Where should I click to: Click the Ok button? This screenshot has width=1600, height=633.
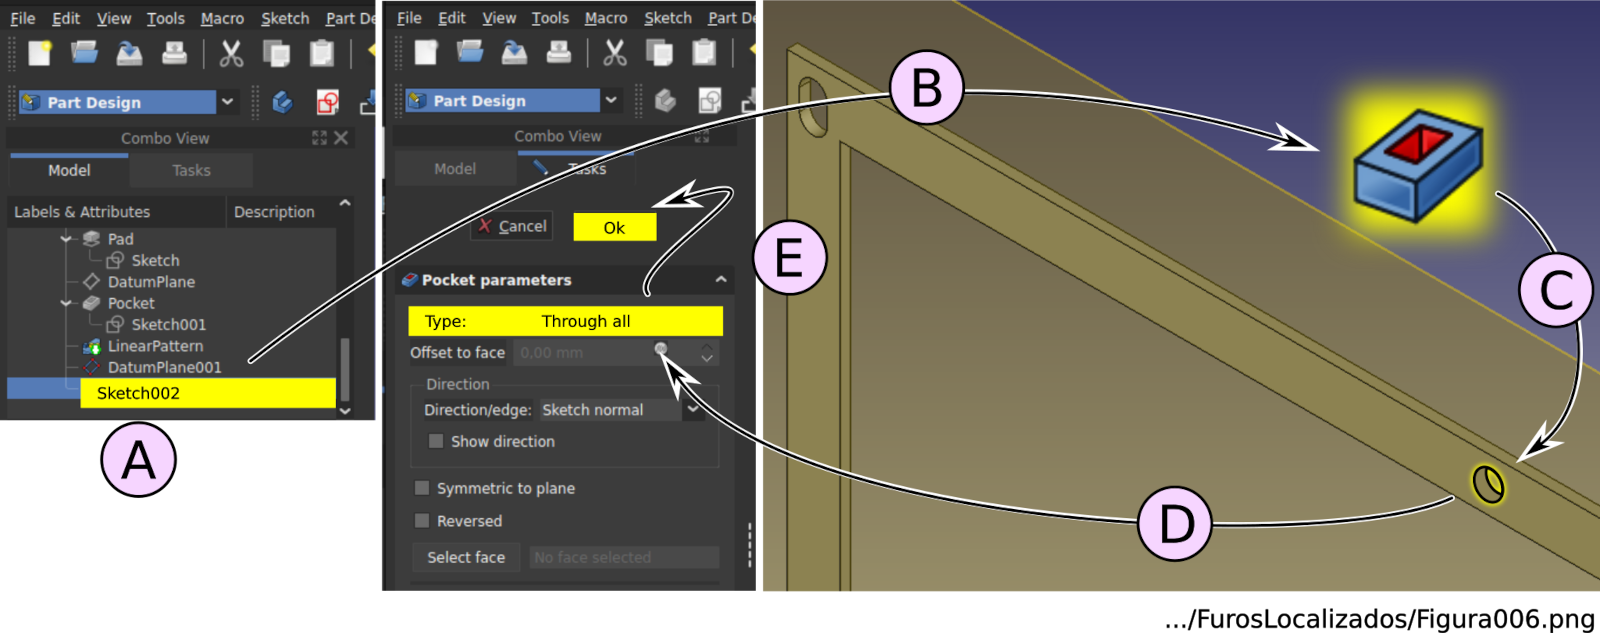(x=614, y=228)
